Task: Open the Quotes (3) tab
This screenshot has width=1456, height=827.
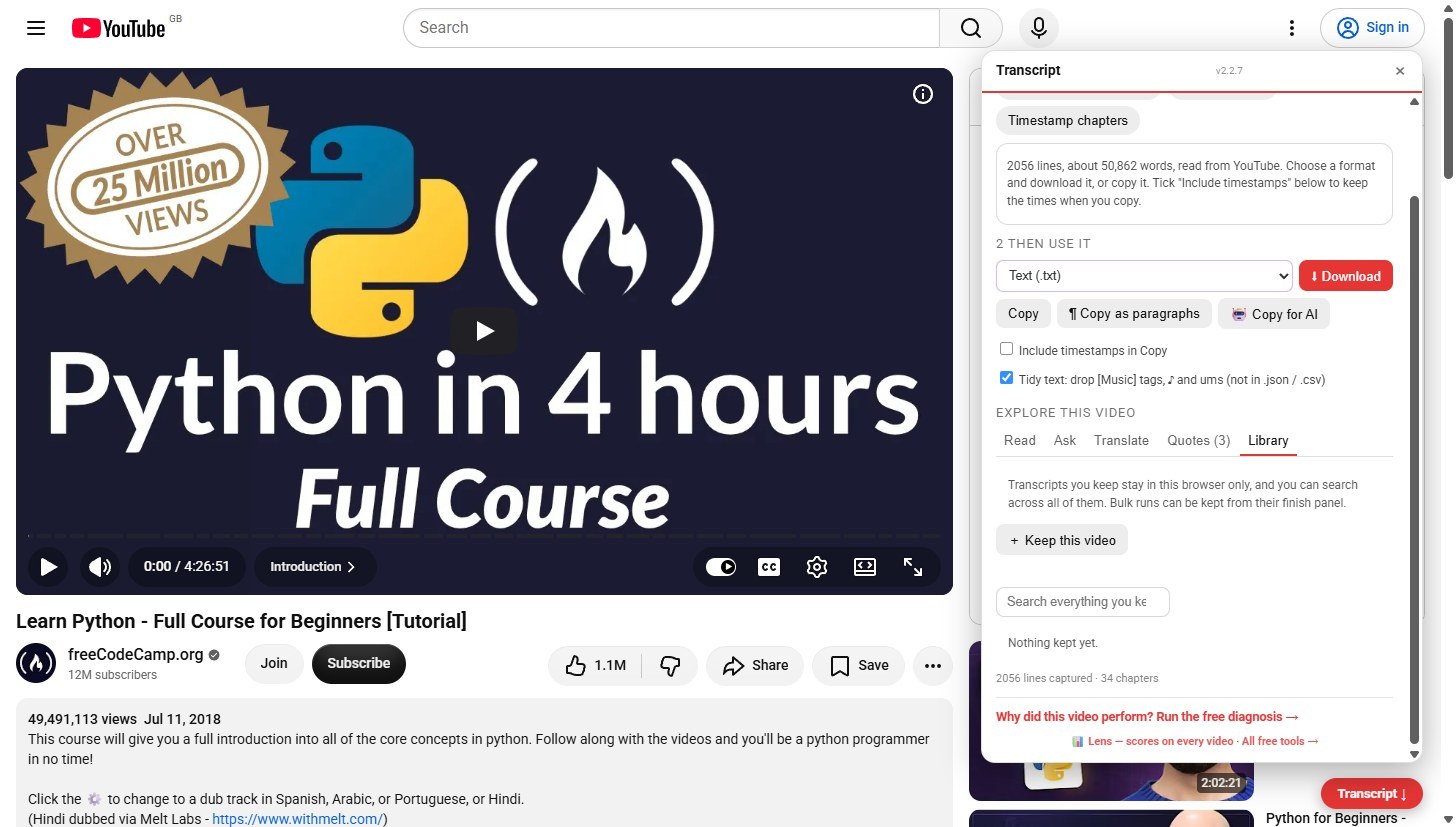Action: (1199, 441)
